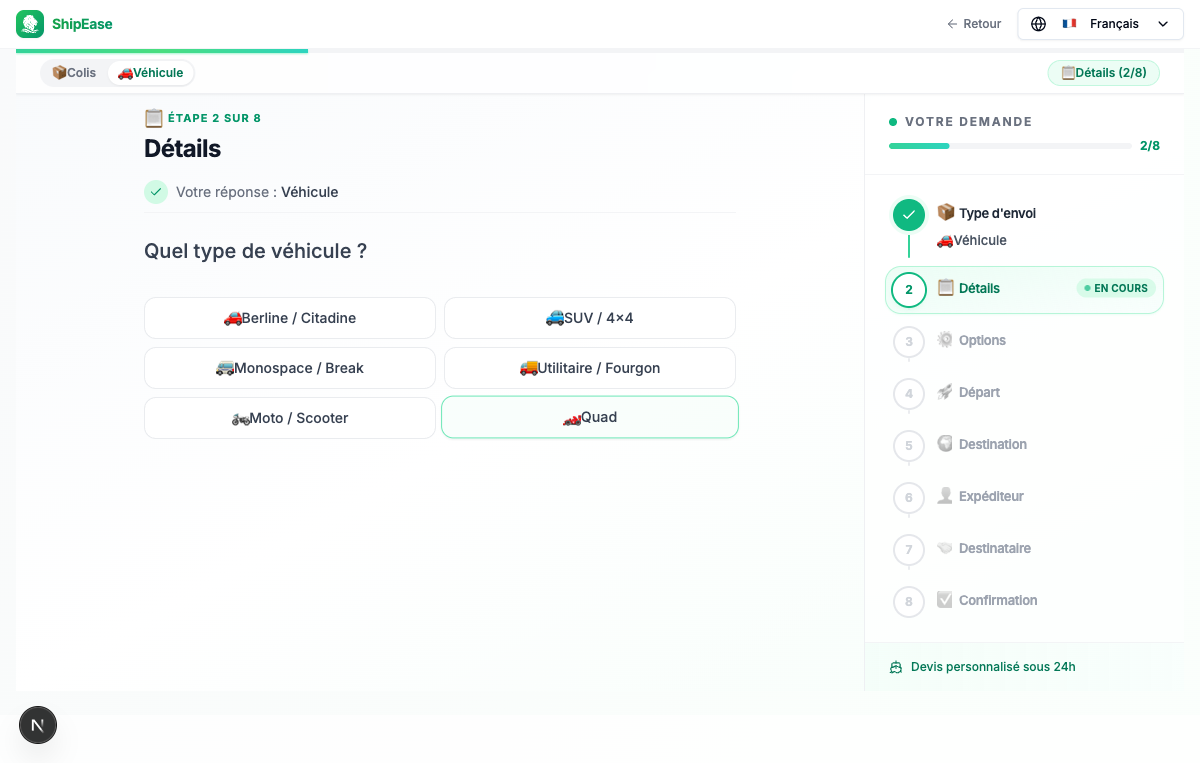Click the back arrow next to Retour
Screen dimensions: 1200x763
coord(952,24)
